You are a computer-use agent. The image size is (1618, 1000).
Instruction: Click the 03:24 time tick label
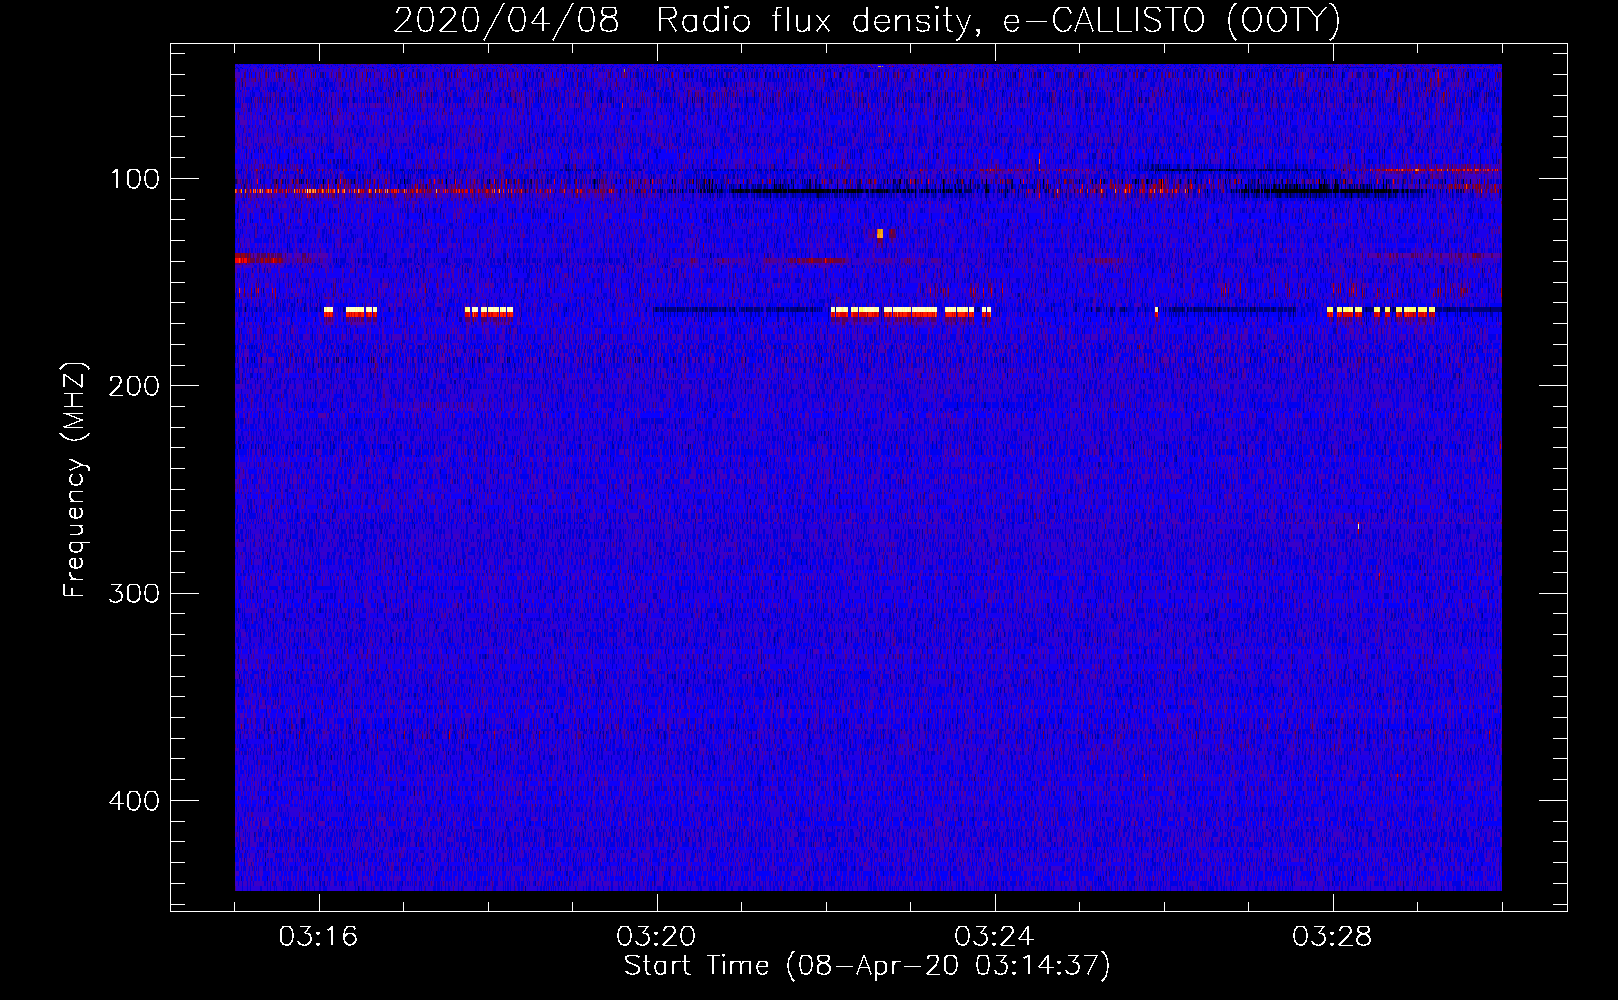point(994,937)
